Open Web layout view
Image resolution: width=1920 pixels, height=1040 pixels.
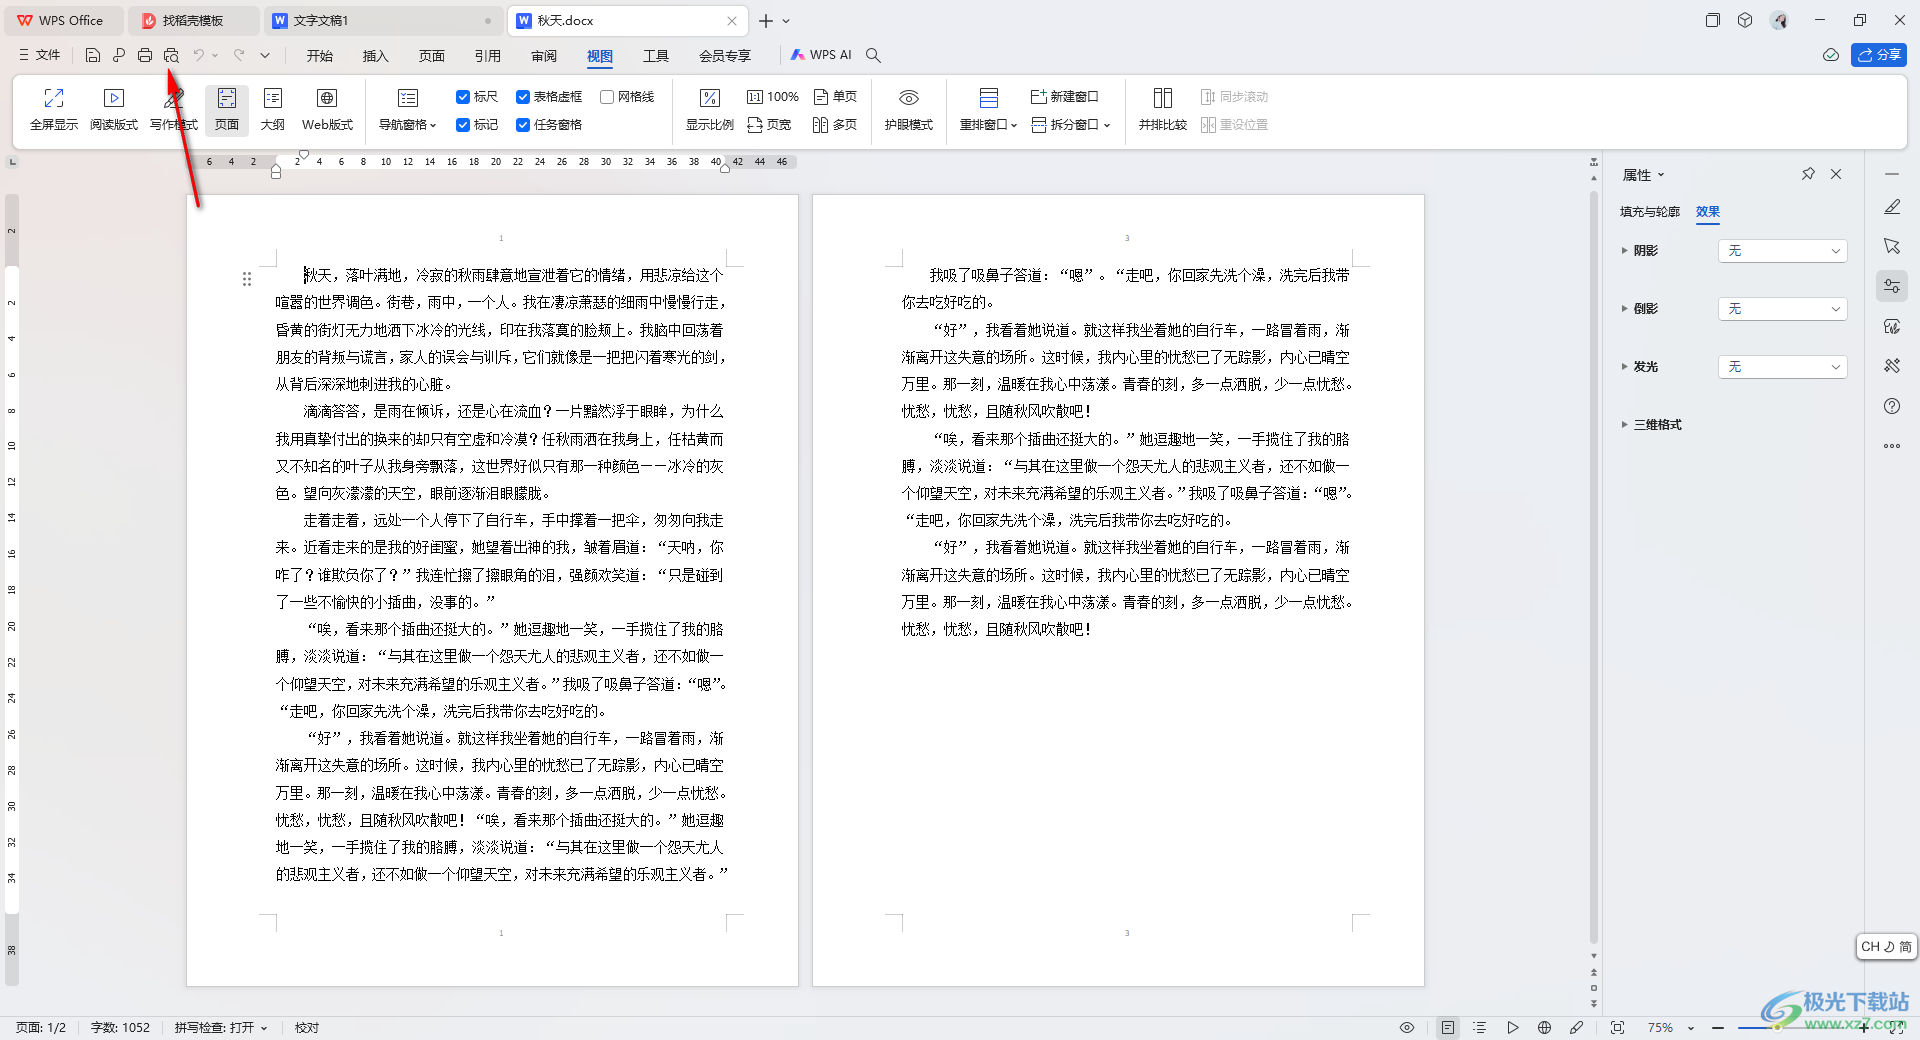click(x=327, y=110)
